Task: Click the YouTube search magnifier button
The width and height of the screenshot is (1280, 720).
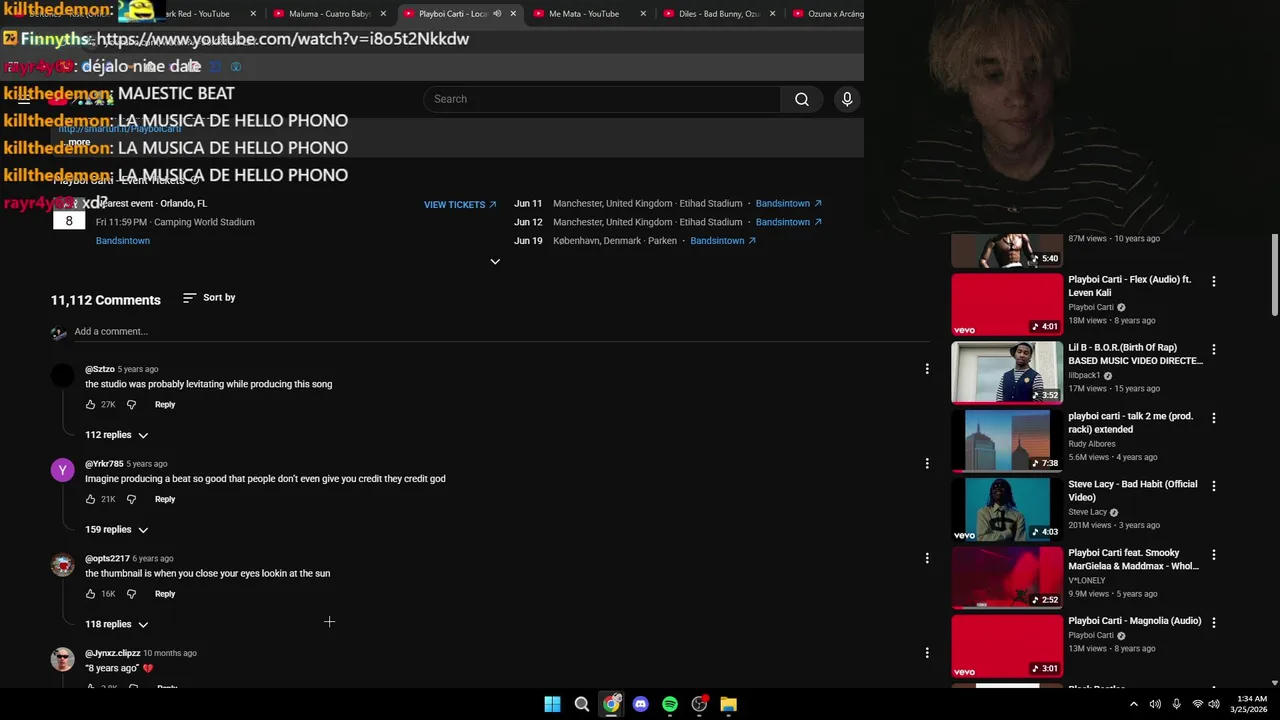Action: point(801,99)
